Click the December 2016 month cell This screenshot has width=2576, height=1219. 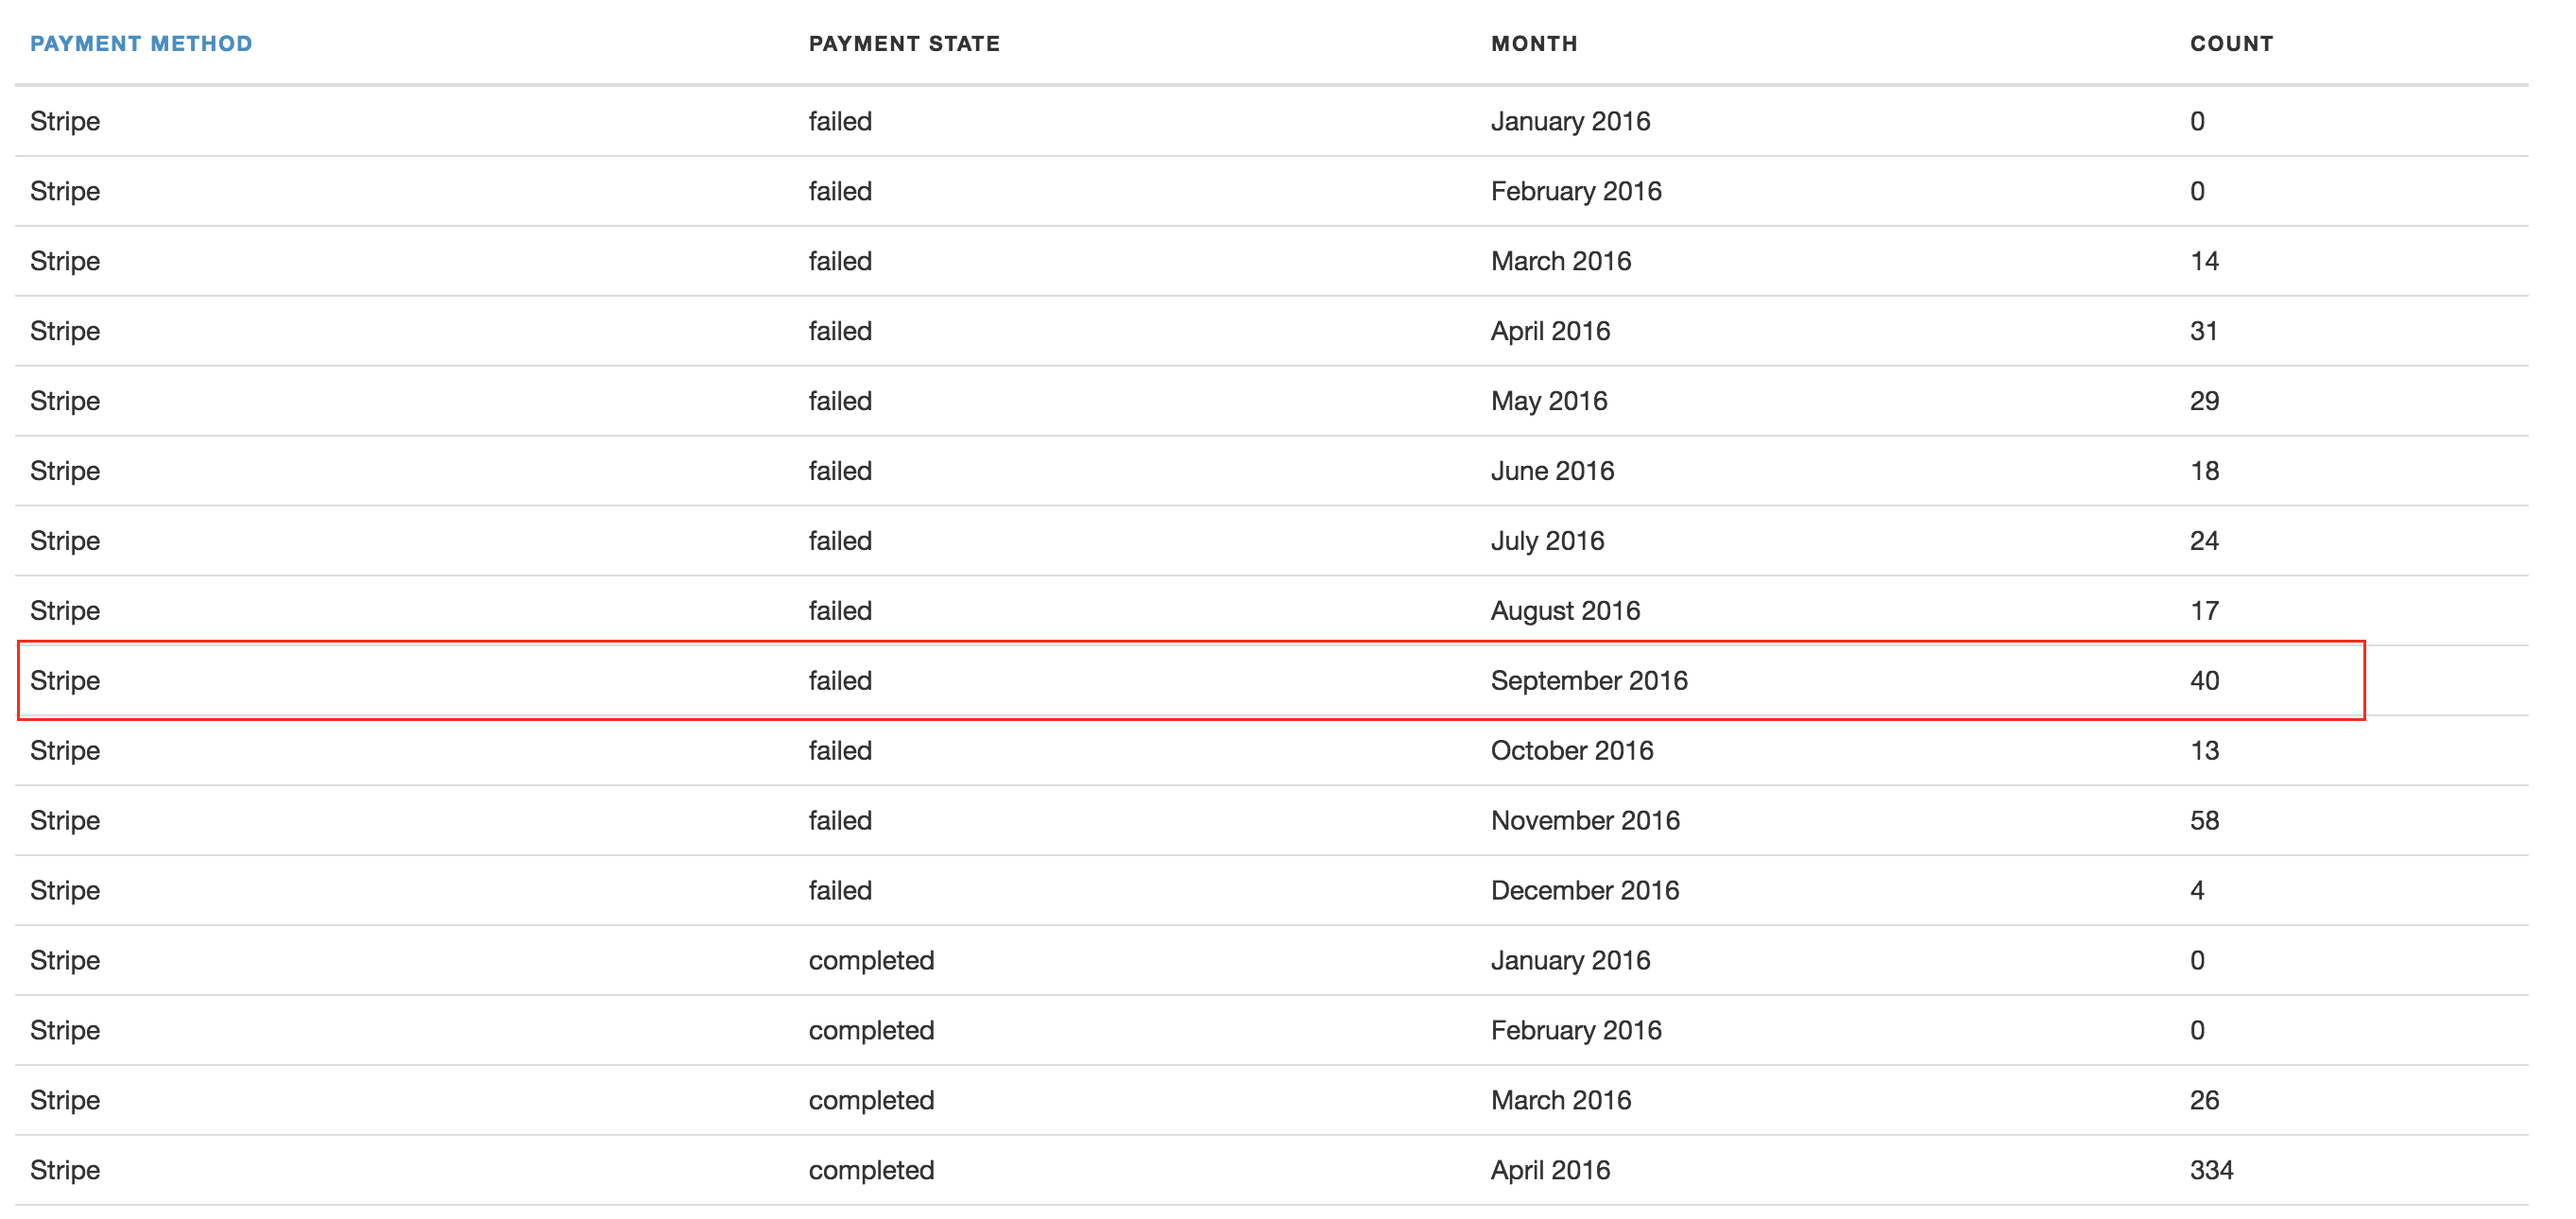(1585, 891)
